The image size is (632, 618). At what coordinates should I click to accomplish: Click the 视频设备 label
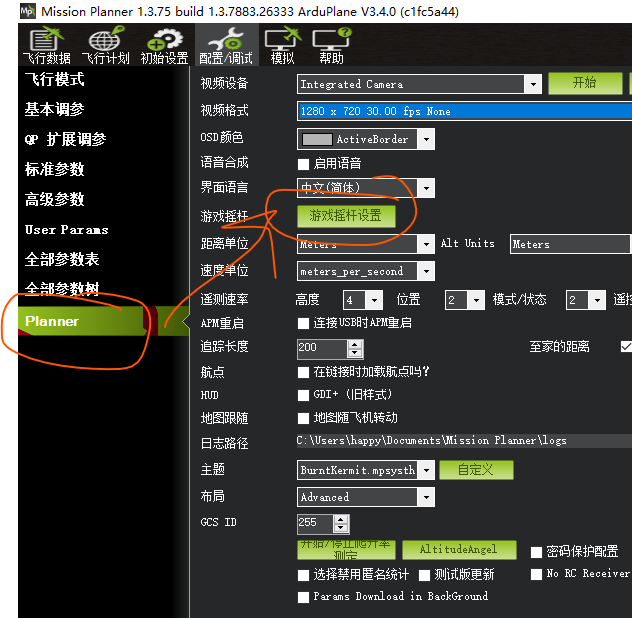(x=225, y=83)
